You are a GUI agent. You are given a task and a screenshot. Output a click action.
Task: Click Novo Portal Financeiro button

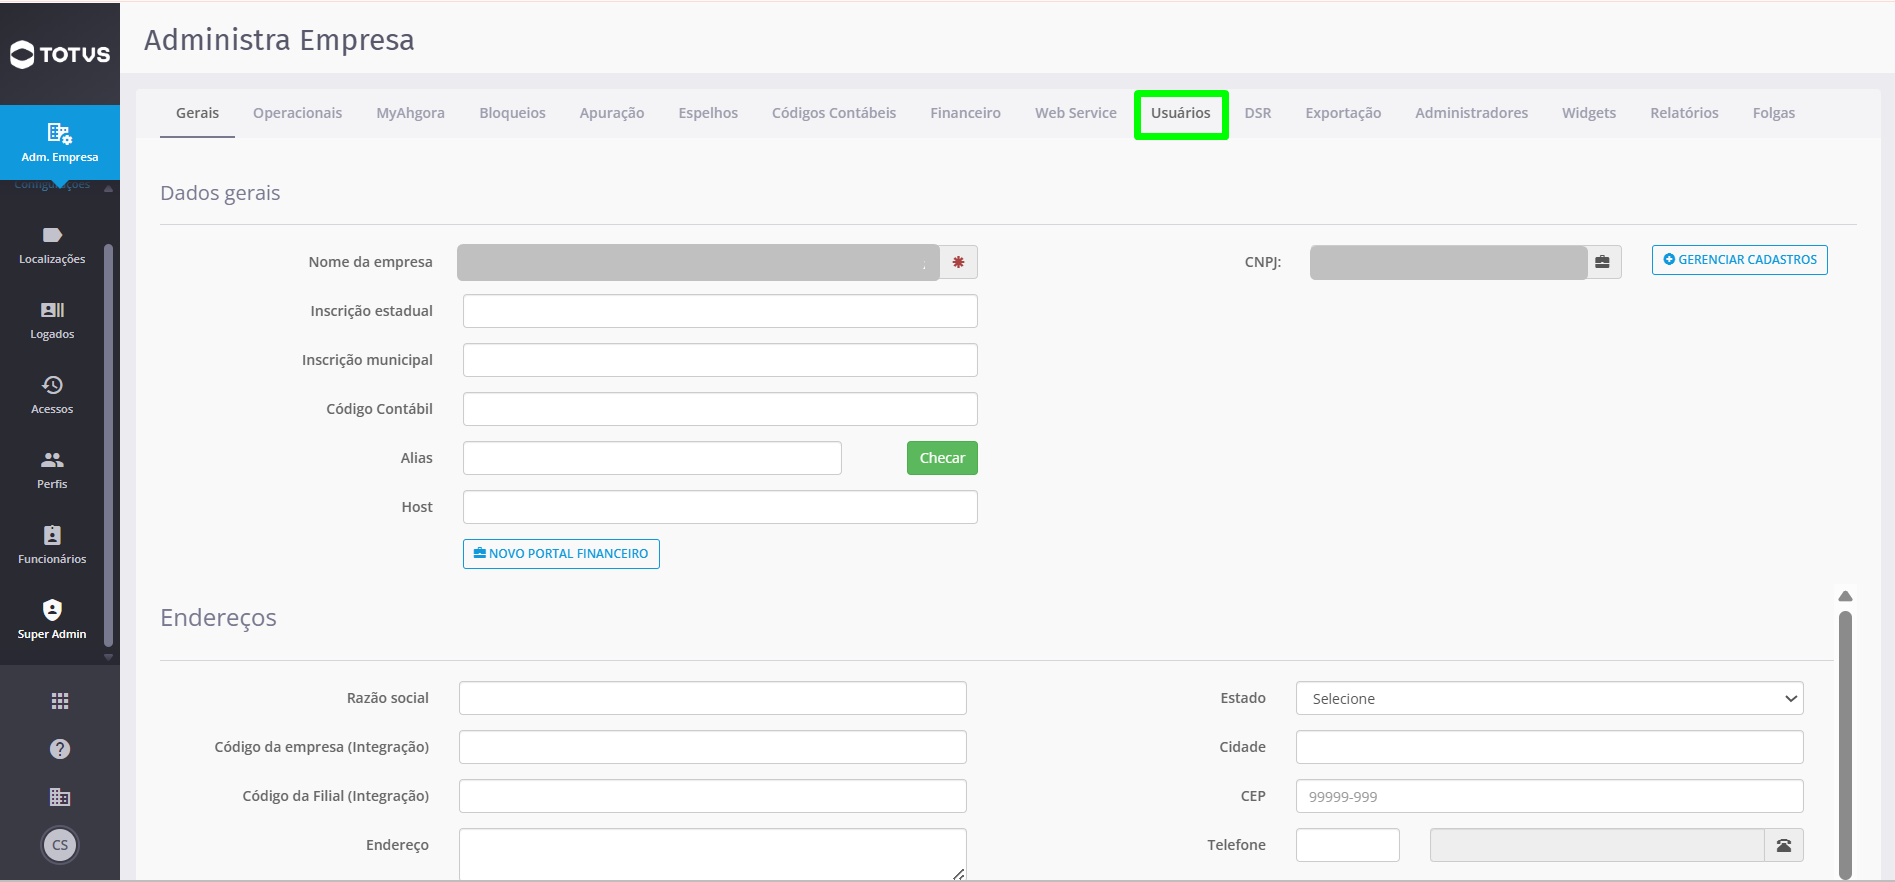[561, 554]
